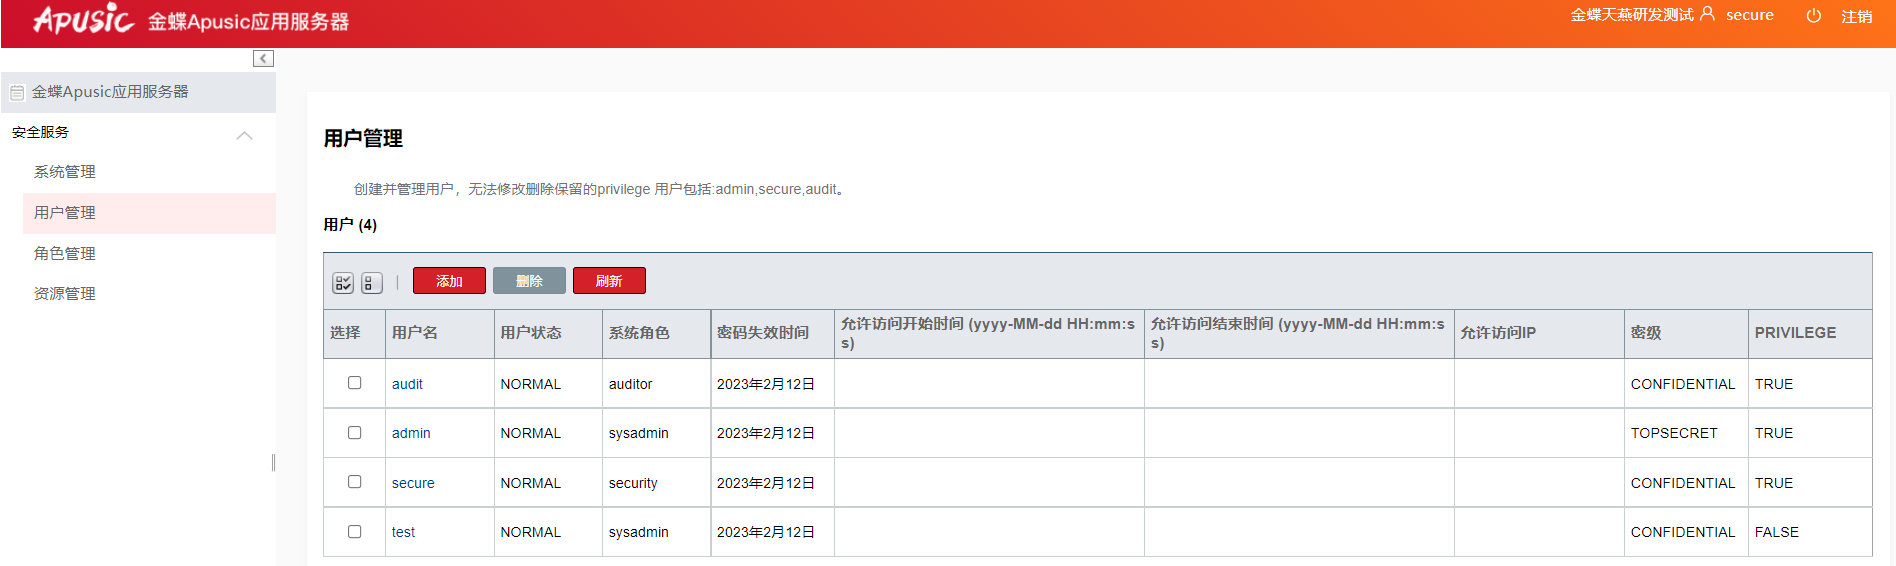Click the 刷新 refresh button
This screenshot has width=1896, height=566.
pos(609,281)
